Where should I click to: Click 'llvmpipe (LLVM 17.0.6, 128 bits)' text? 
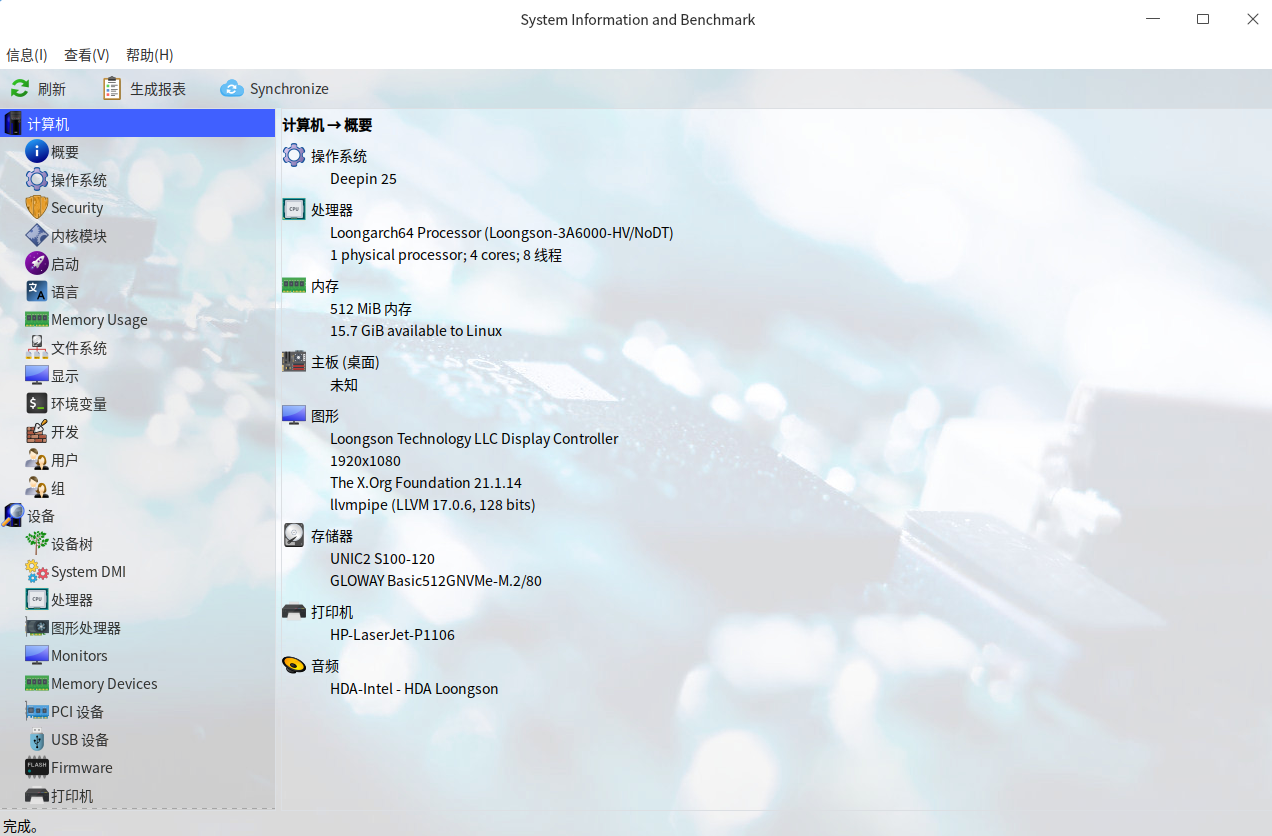tap(433, 505)
